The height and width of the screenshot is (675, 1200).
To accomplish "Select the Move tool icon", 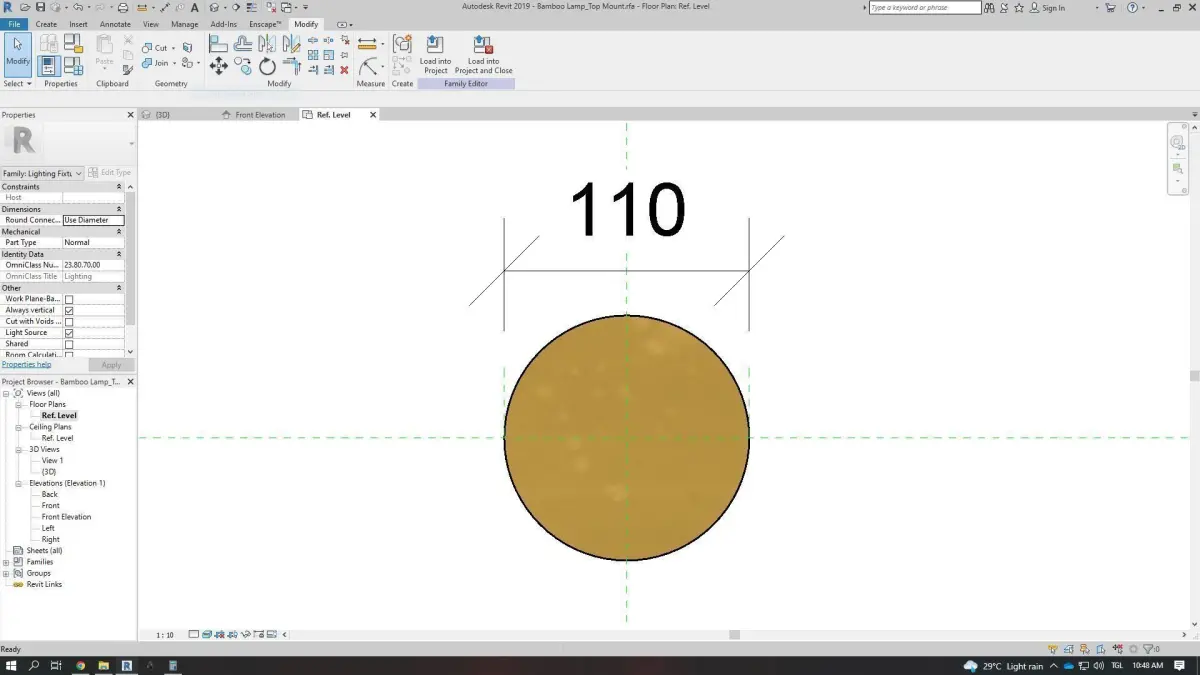I will [x=219, y=67].
